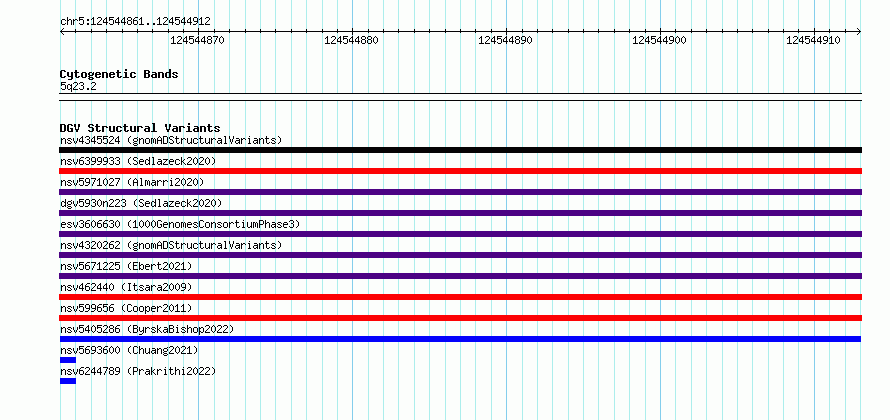
Task: Open nsv5671225 (Ebert2021) label
Action: (x=126, y=266)
